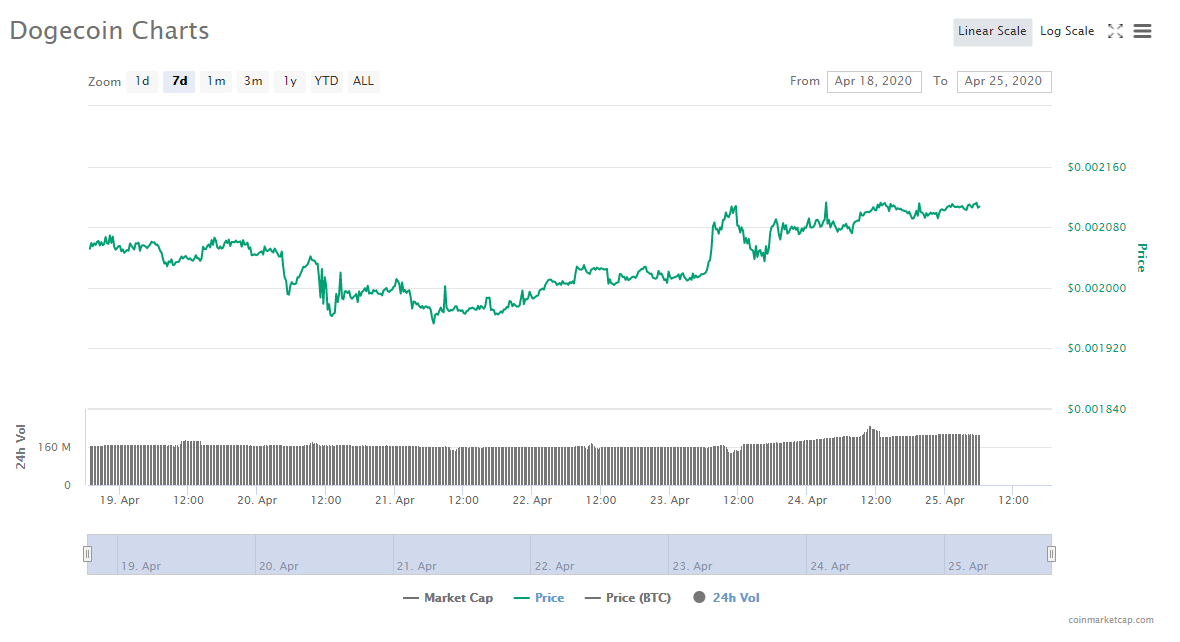The height and width of the screenshot is (642, 1180).
Task: Click 23. Apr in the navigator strip
Action: click(692, 566)
